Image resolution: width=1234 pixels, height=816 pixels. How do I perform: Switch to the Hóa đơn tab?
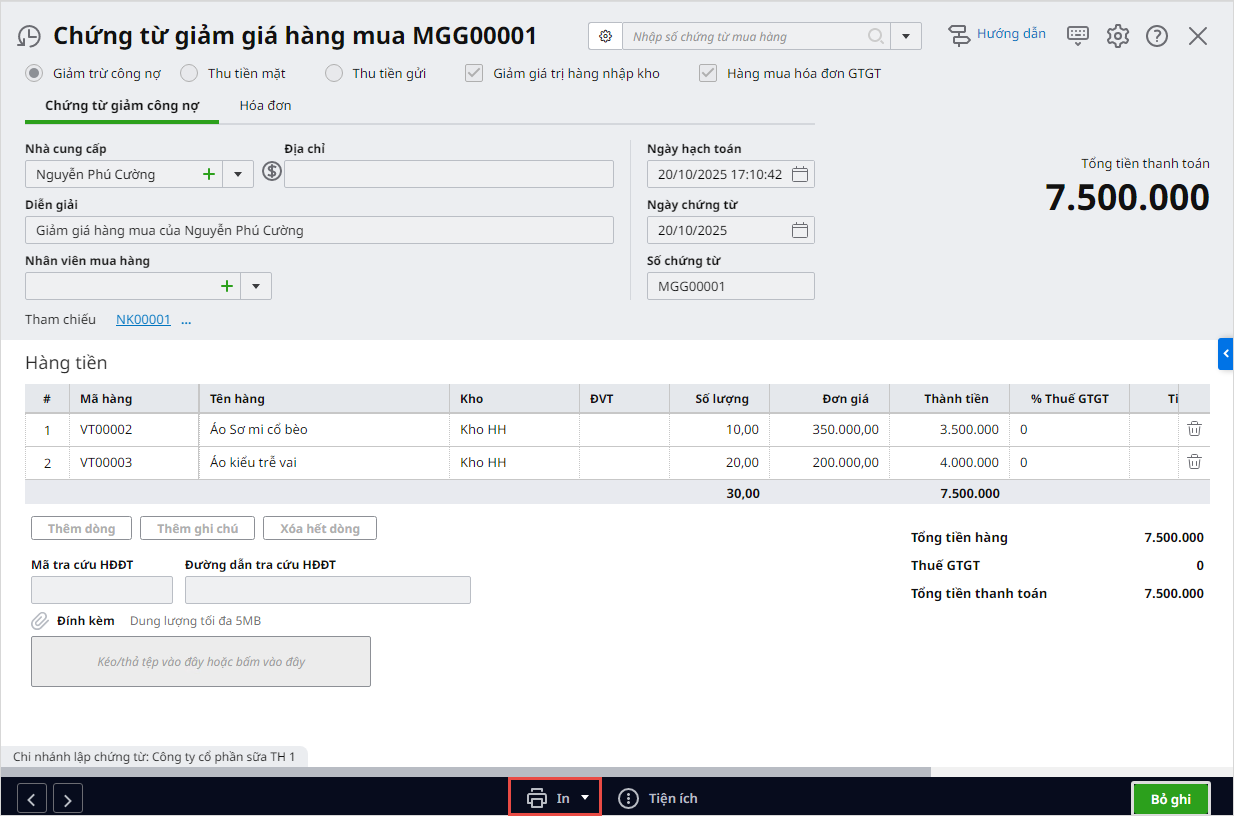pos(265,105)
